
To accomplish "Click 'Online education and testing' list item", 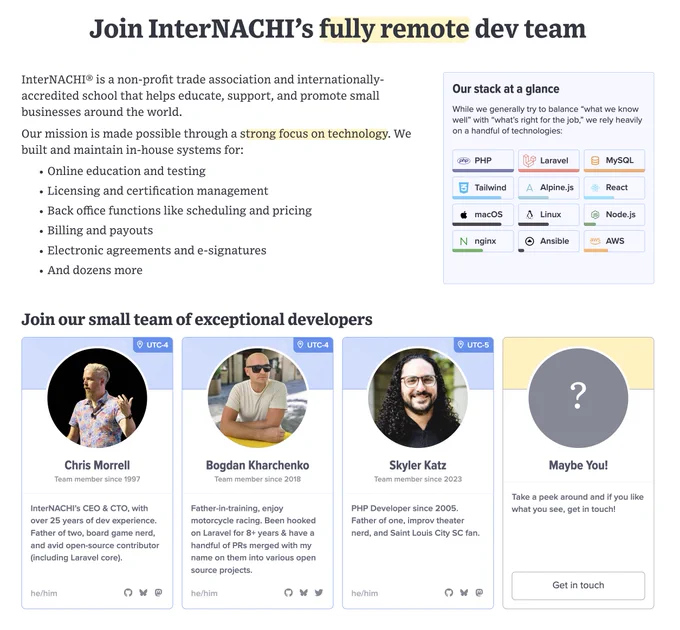I will pos(126,171).
